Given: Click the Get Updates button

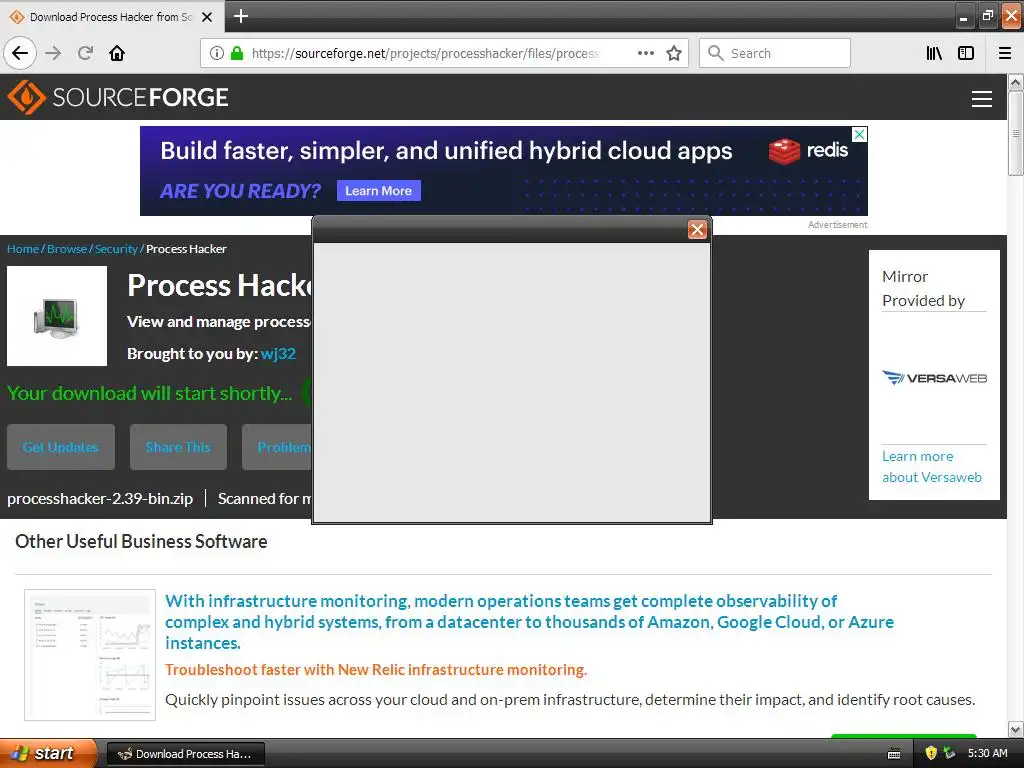Looking at the screenshot, I should [61, 447].
